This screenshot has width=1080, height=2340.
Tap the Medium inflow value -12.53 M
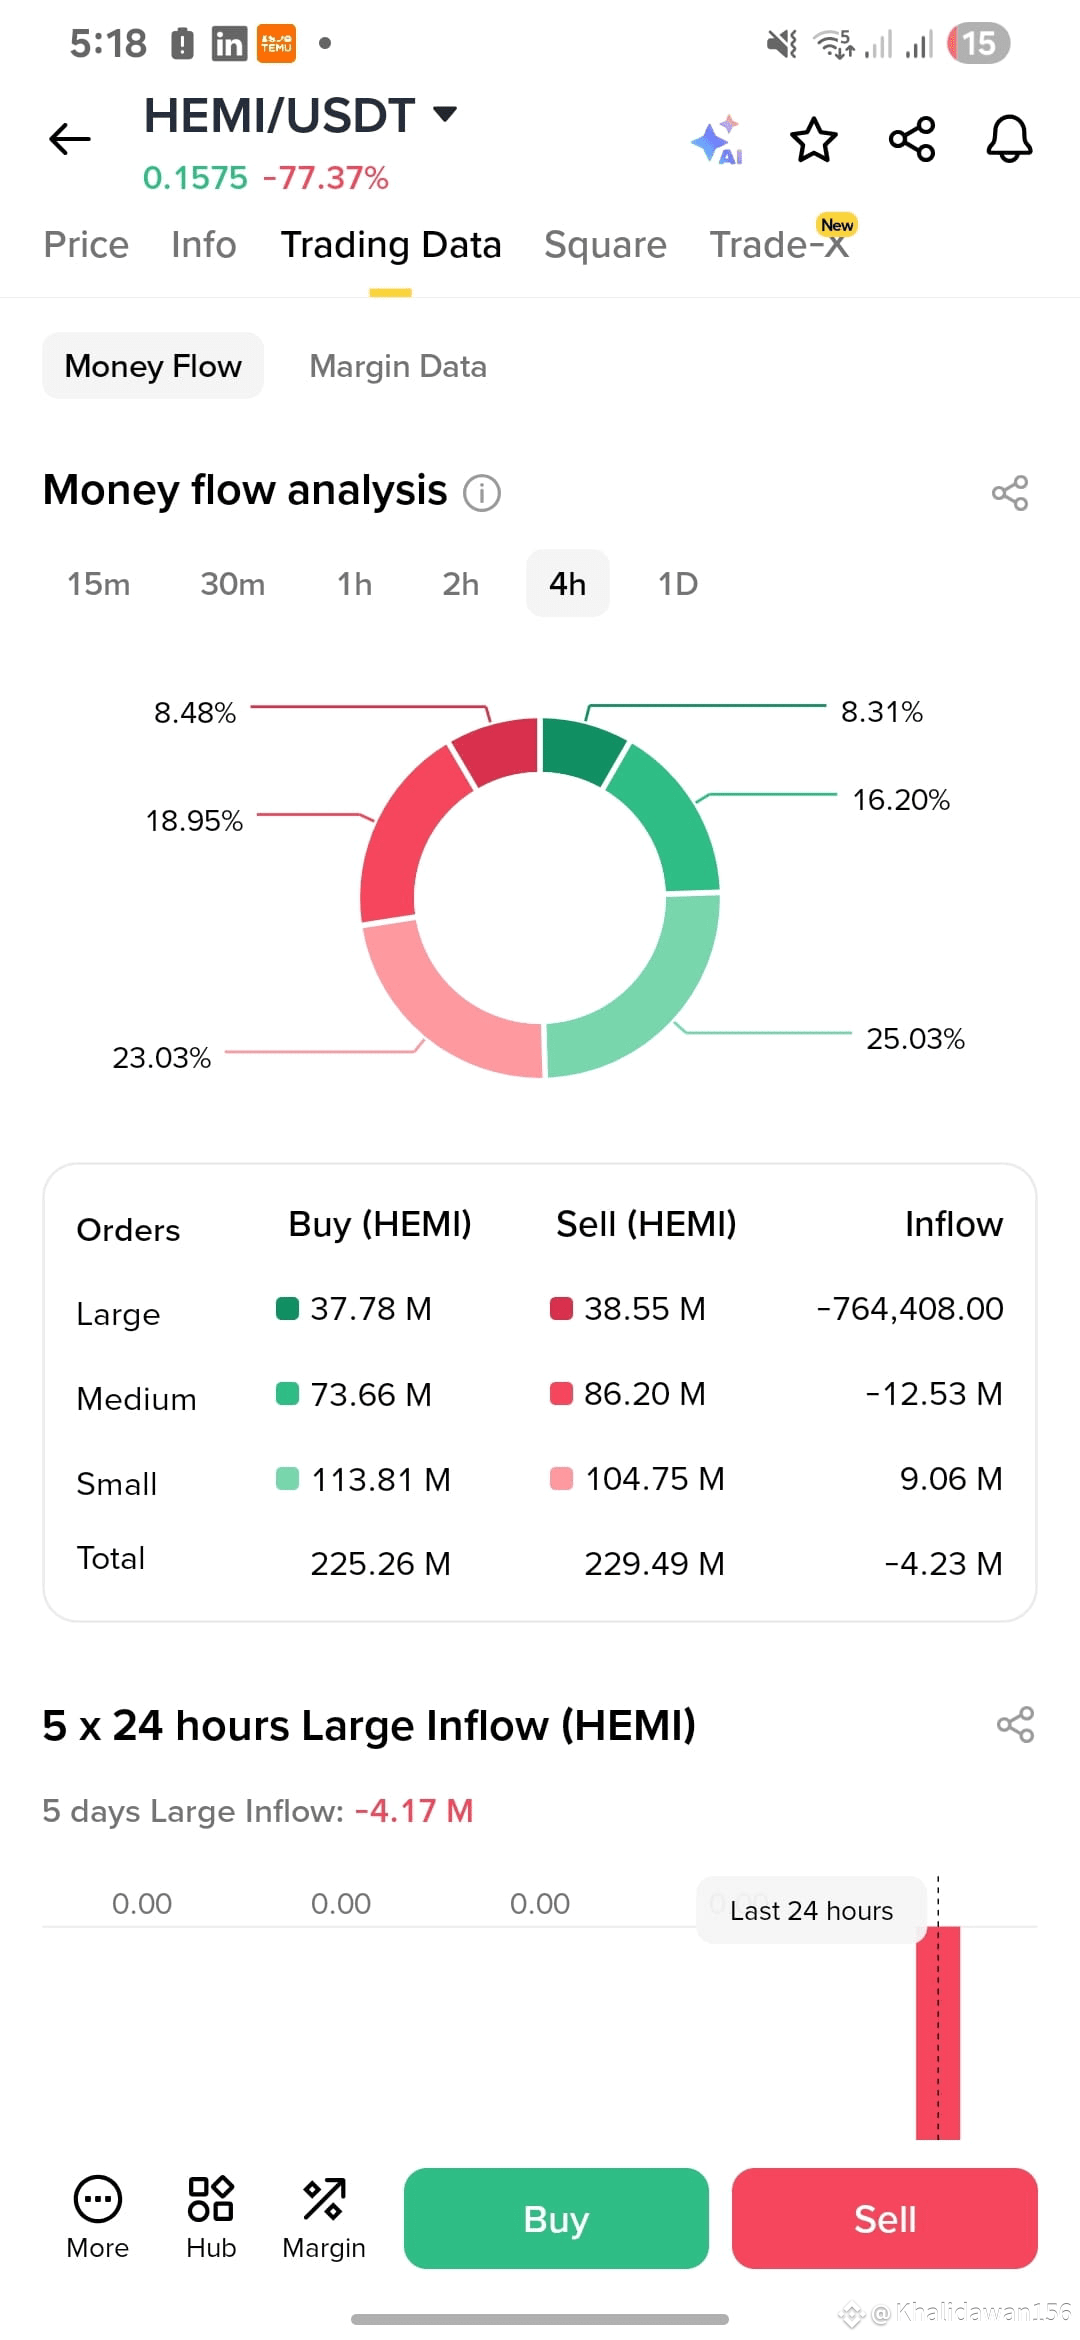pyautogui.click(x=934, y=1393)
